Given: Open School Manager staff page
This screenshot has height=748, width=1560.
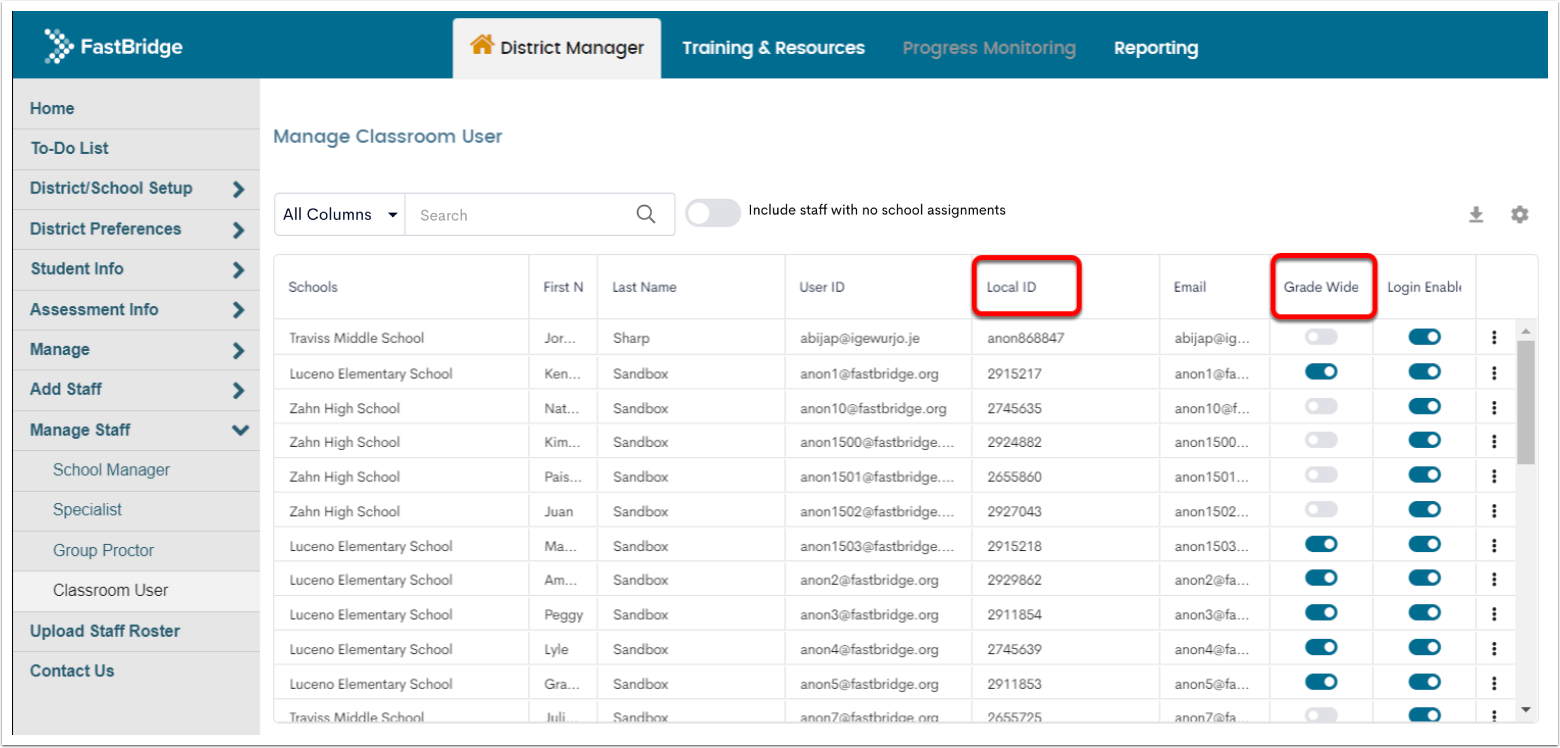Looking at the screenshot, I should (x=136, y=470).
